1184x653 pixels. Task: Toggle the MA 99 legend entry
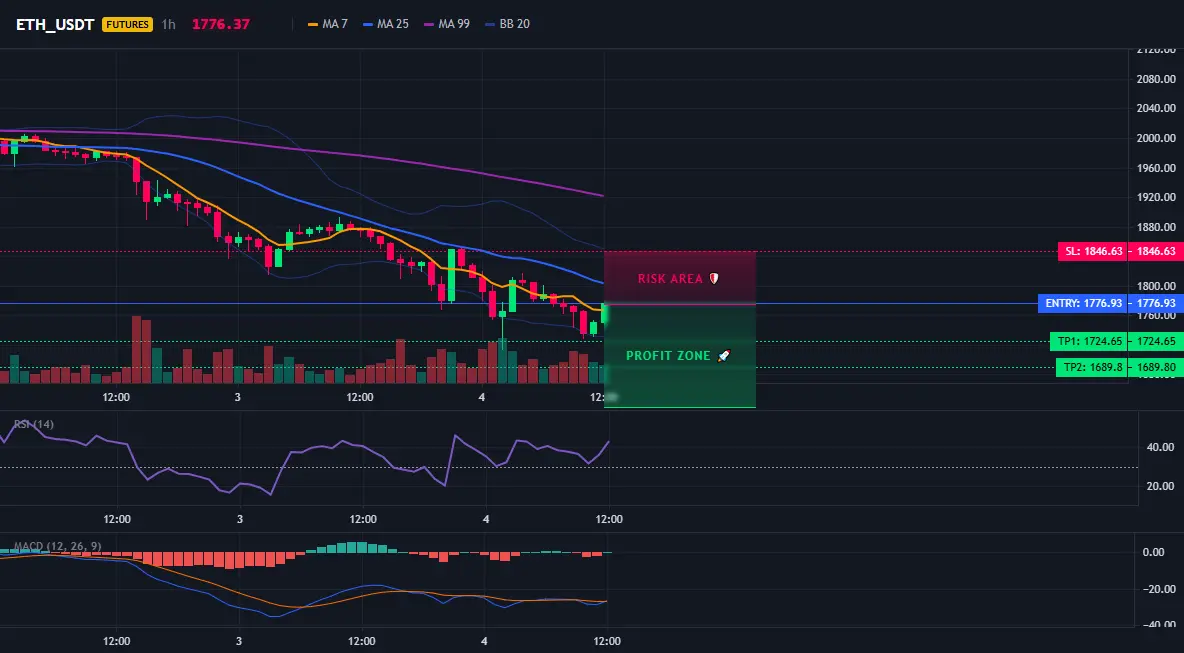click(447, 24)
